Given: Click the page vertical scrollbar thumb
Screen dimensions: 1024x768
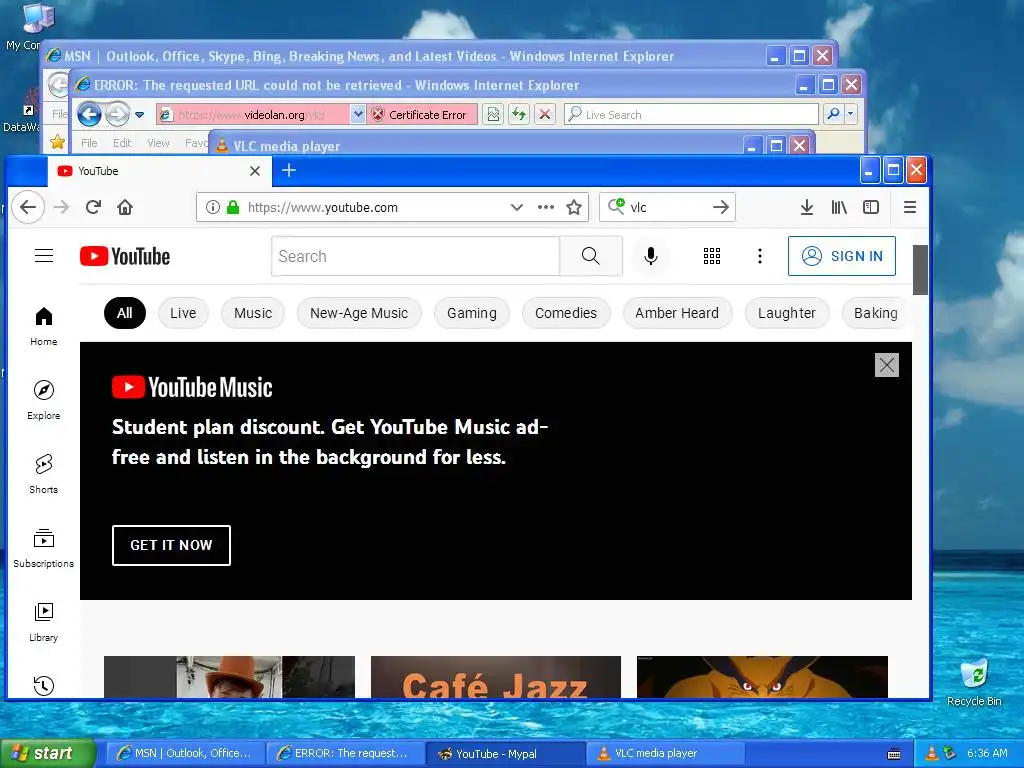Looking at the screenshot, I should point(920,270).
